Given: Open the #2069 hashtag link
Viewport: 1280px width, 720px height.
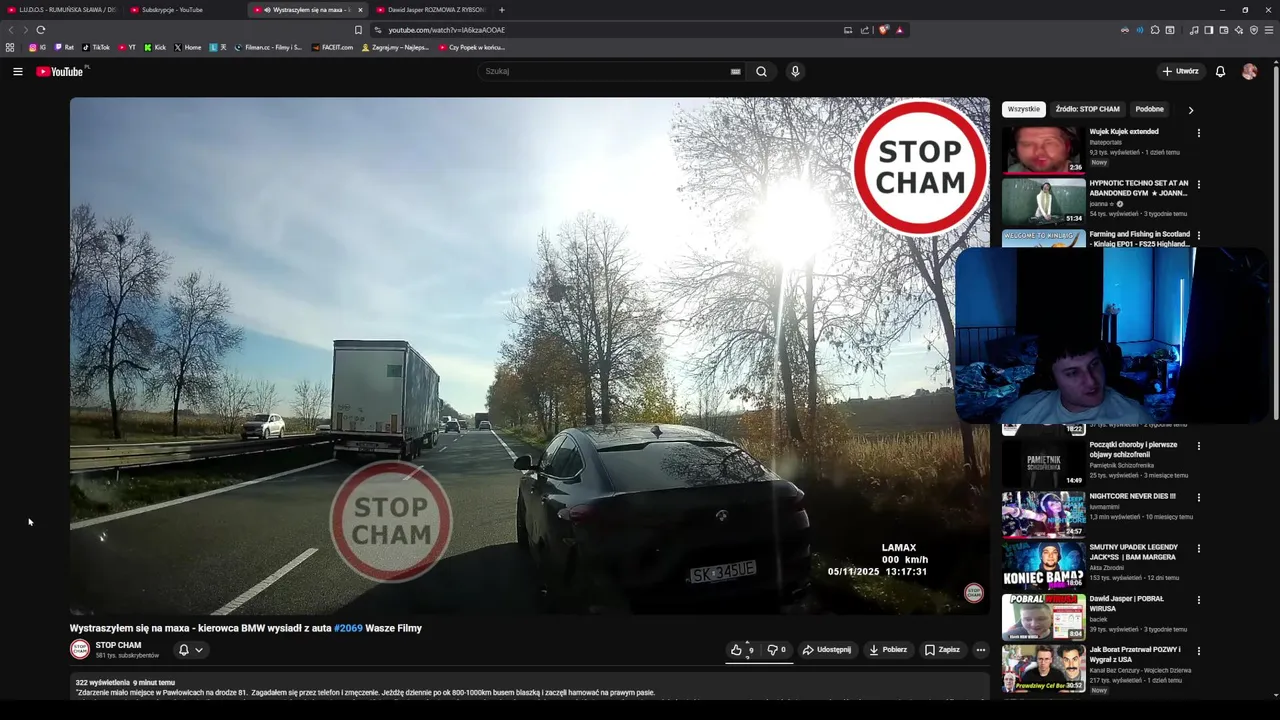Looking at the screenshot, I should click(x=348, y=628).
